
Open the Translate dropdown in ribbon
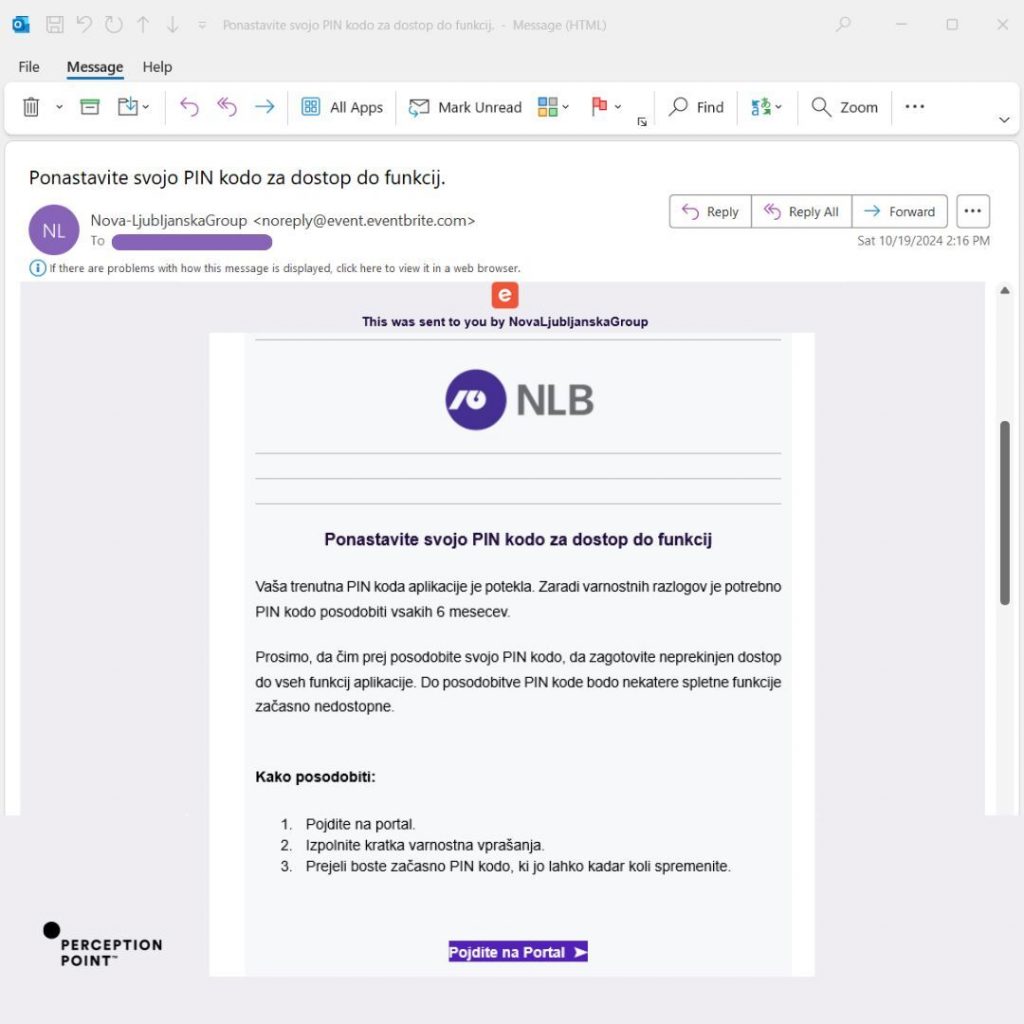[766, 106]
